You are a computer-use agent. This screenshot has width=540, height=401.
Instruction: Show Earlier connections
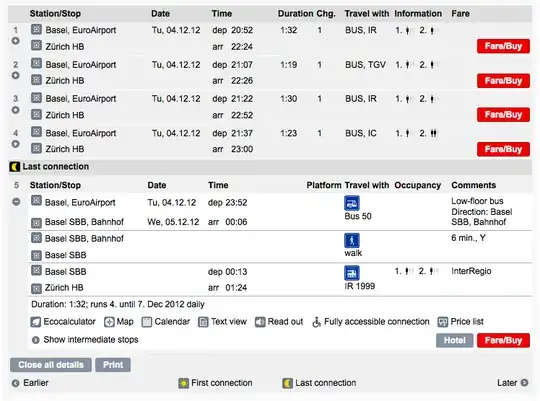click(30, 383)
